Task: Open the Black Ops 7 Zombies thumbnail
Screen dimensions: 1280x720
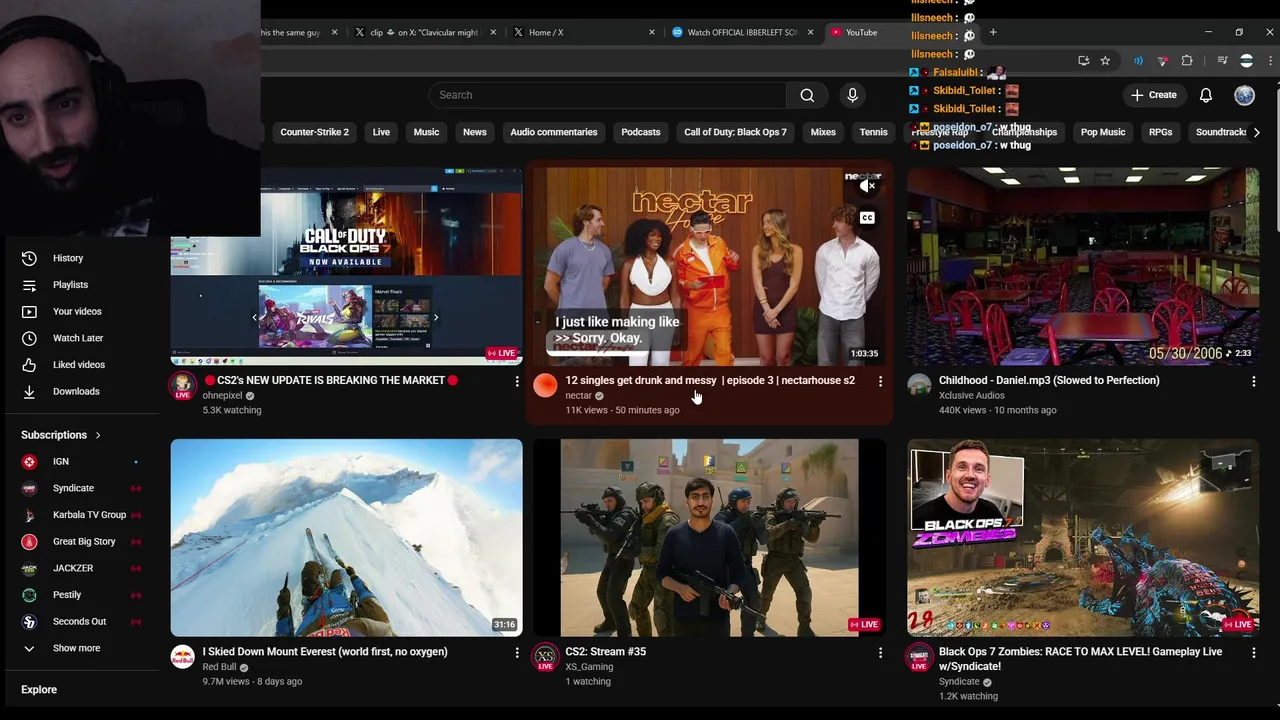Action: tap(1083, 537)
